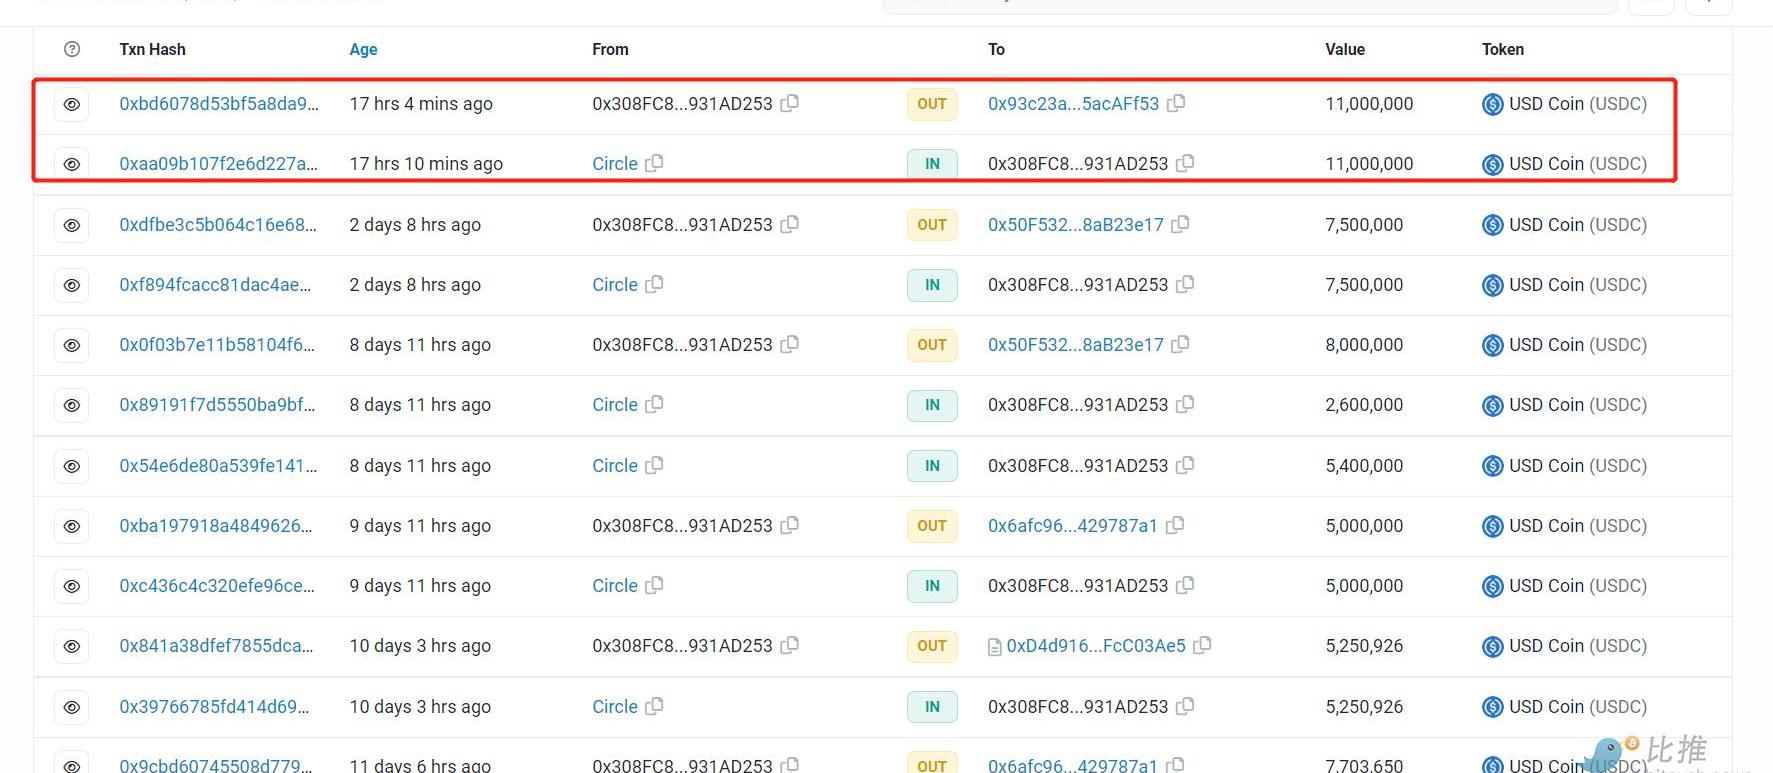The image size is (1773, 773).
Task: Copy From address in first 11,000,000 row
Action: pyautogui.click(x=789, y=103)
